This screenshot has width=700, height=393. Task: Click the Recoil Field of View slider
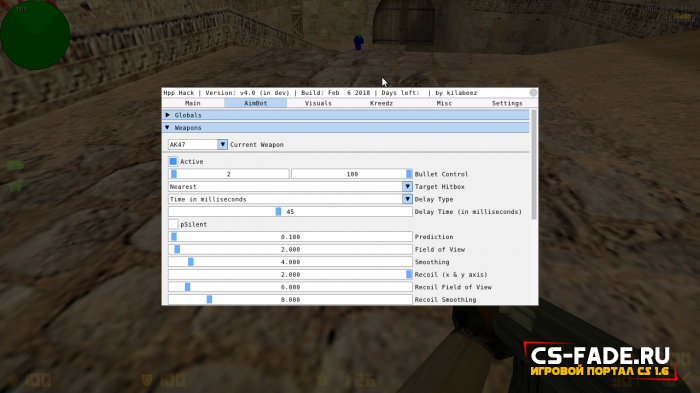tap(290, 287)
